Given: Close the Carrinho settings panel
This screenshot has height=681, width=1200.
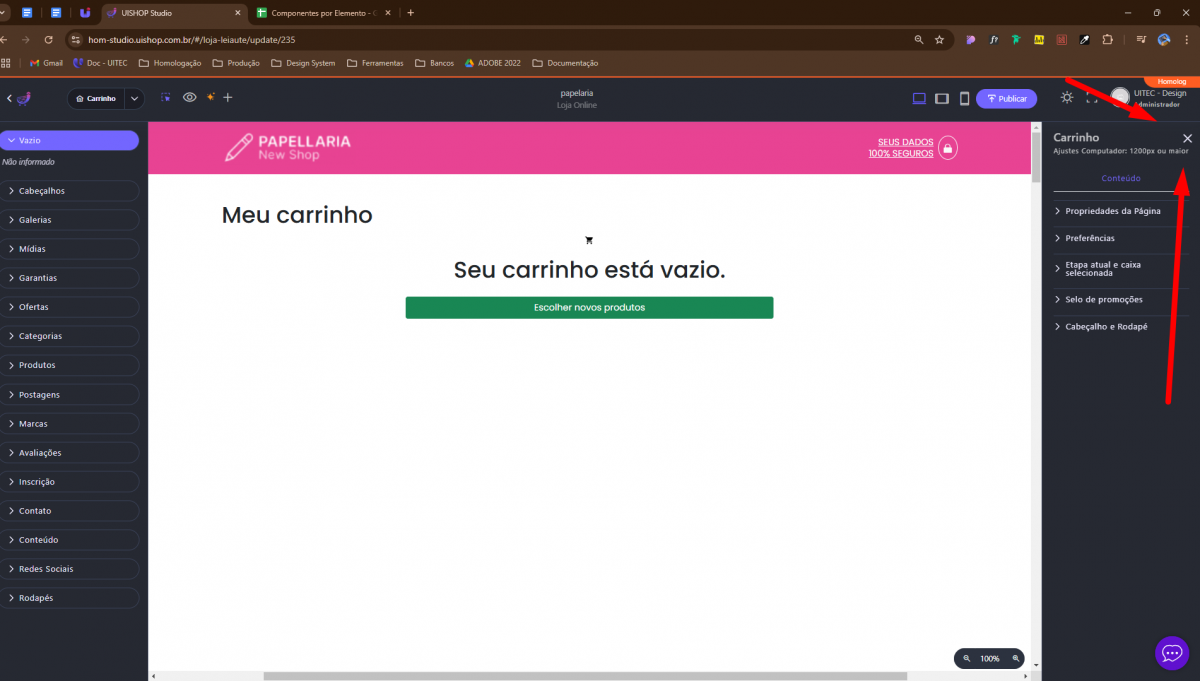Looking at the screenshot, I should click(x=1187, y=139).
